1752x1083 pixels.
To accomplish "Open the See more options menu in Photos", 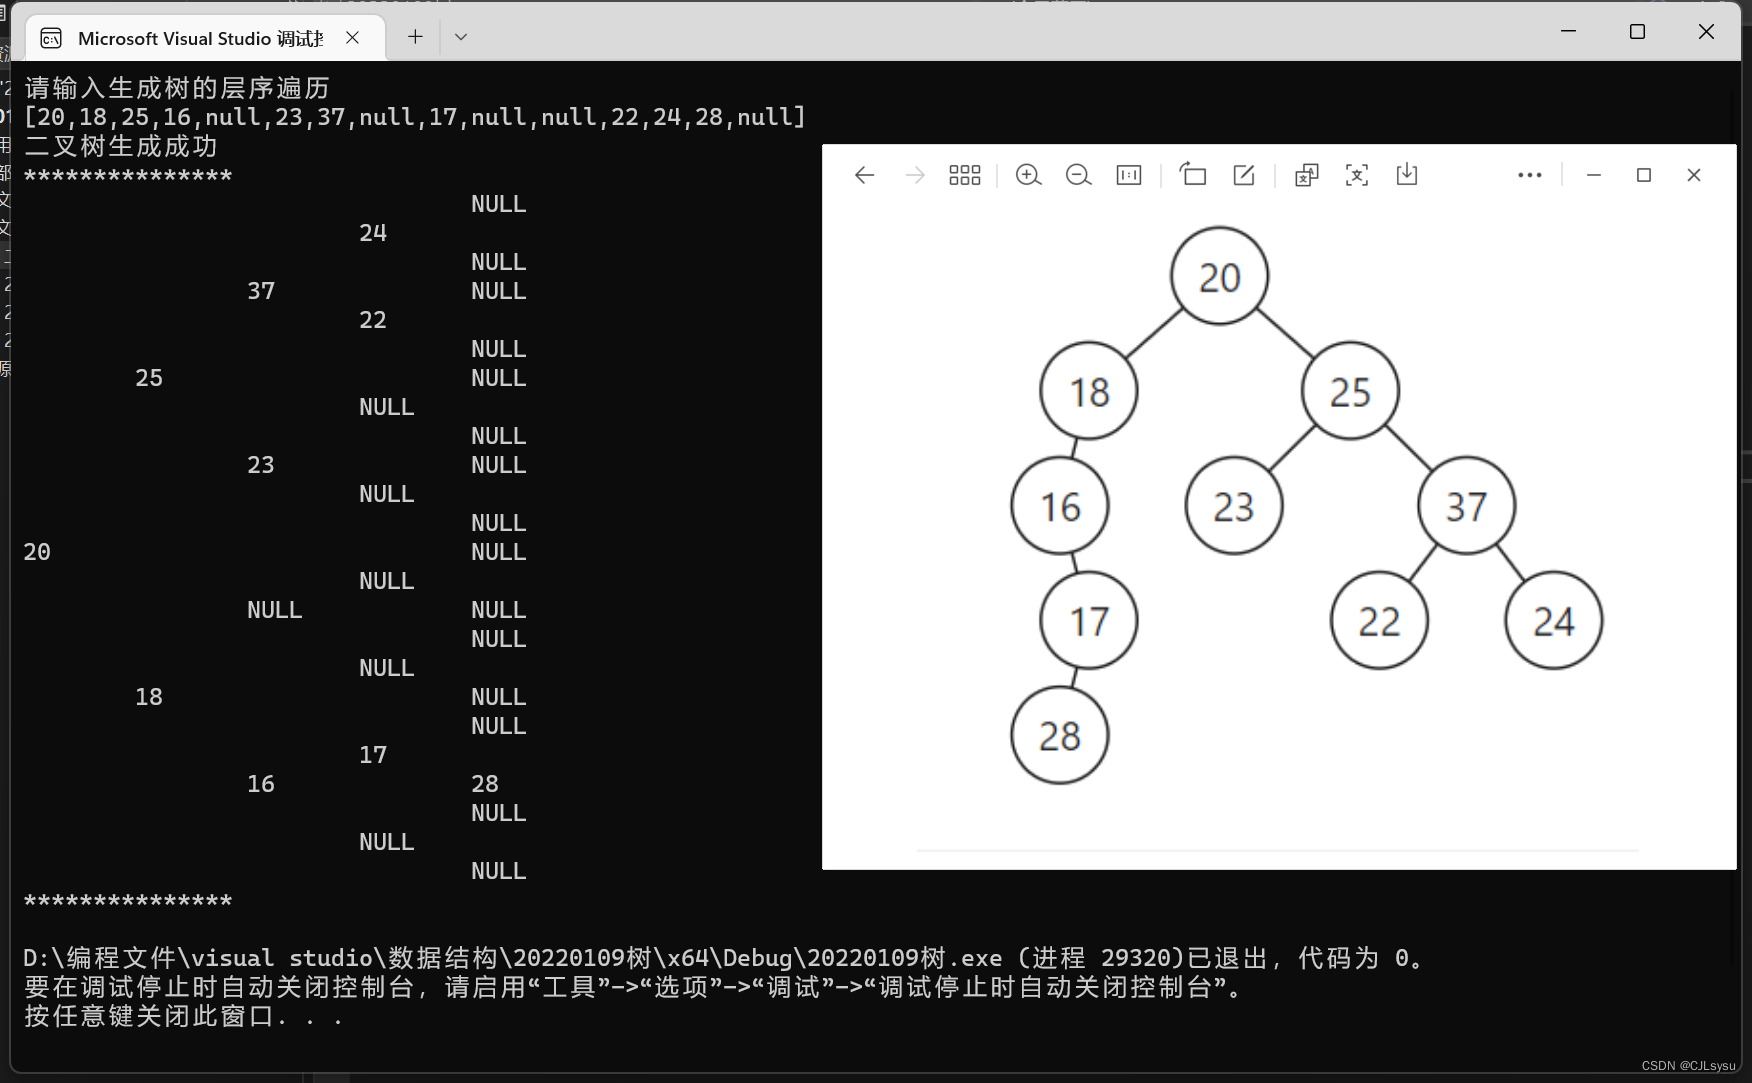I will tap(1529, 175).
